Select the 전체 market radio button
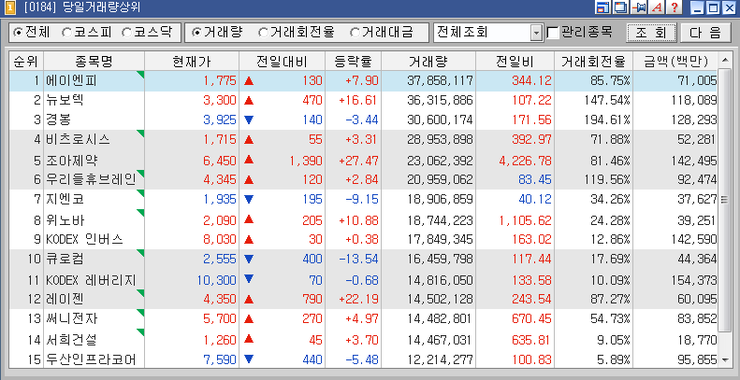Viewport: 740px width, 380px height. (x=18, y=33)
